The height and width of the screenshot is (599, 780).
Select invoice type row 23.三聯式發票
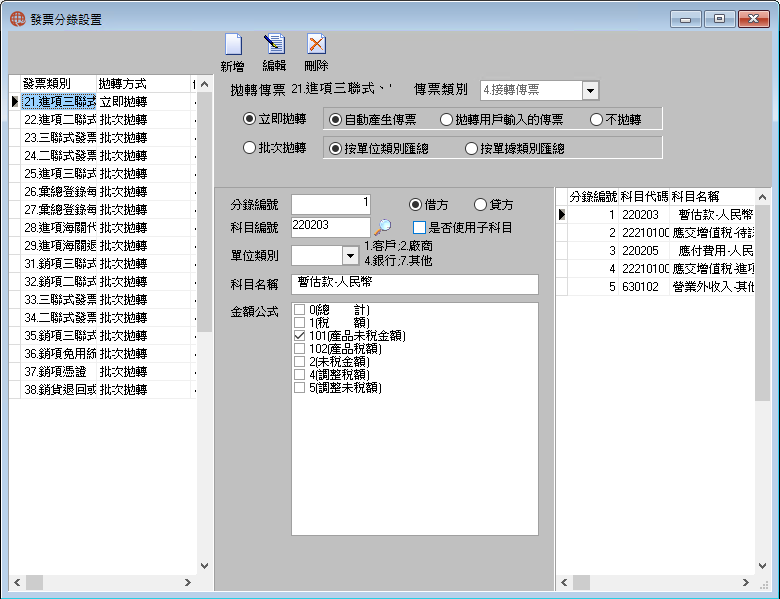(x=102, y=137)
